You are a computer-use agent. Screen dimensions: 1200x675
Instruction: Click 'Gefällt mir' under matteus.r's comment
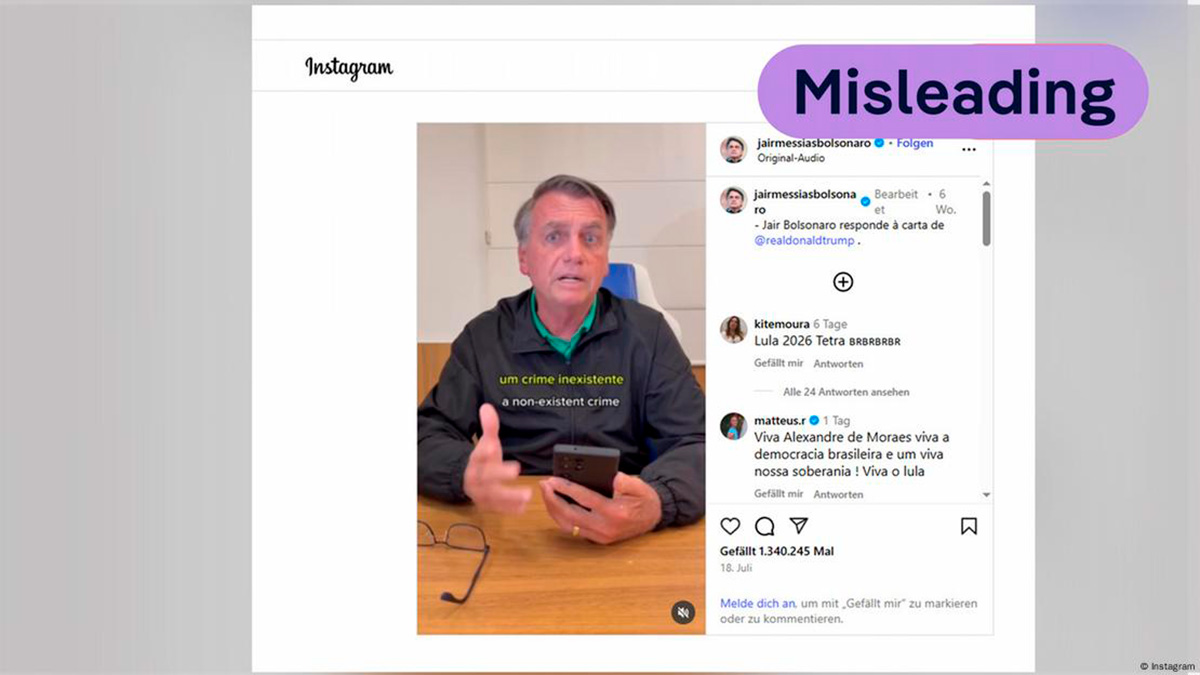pos(779,494)
